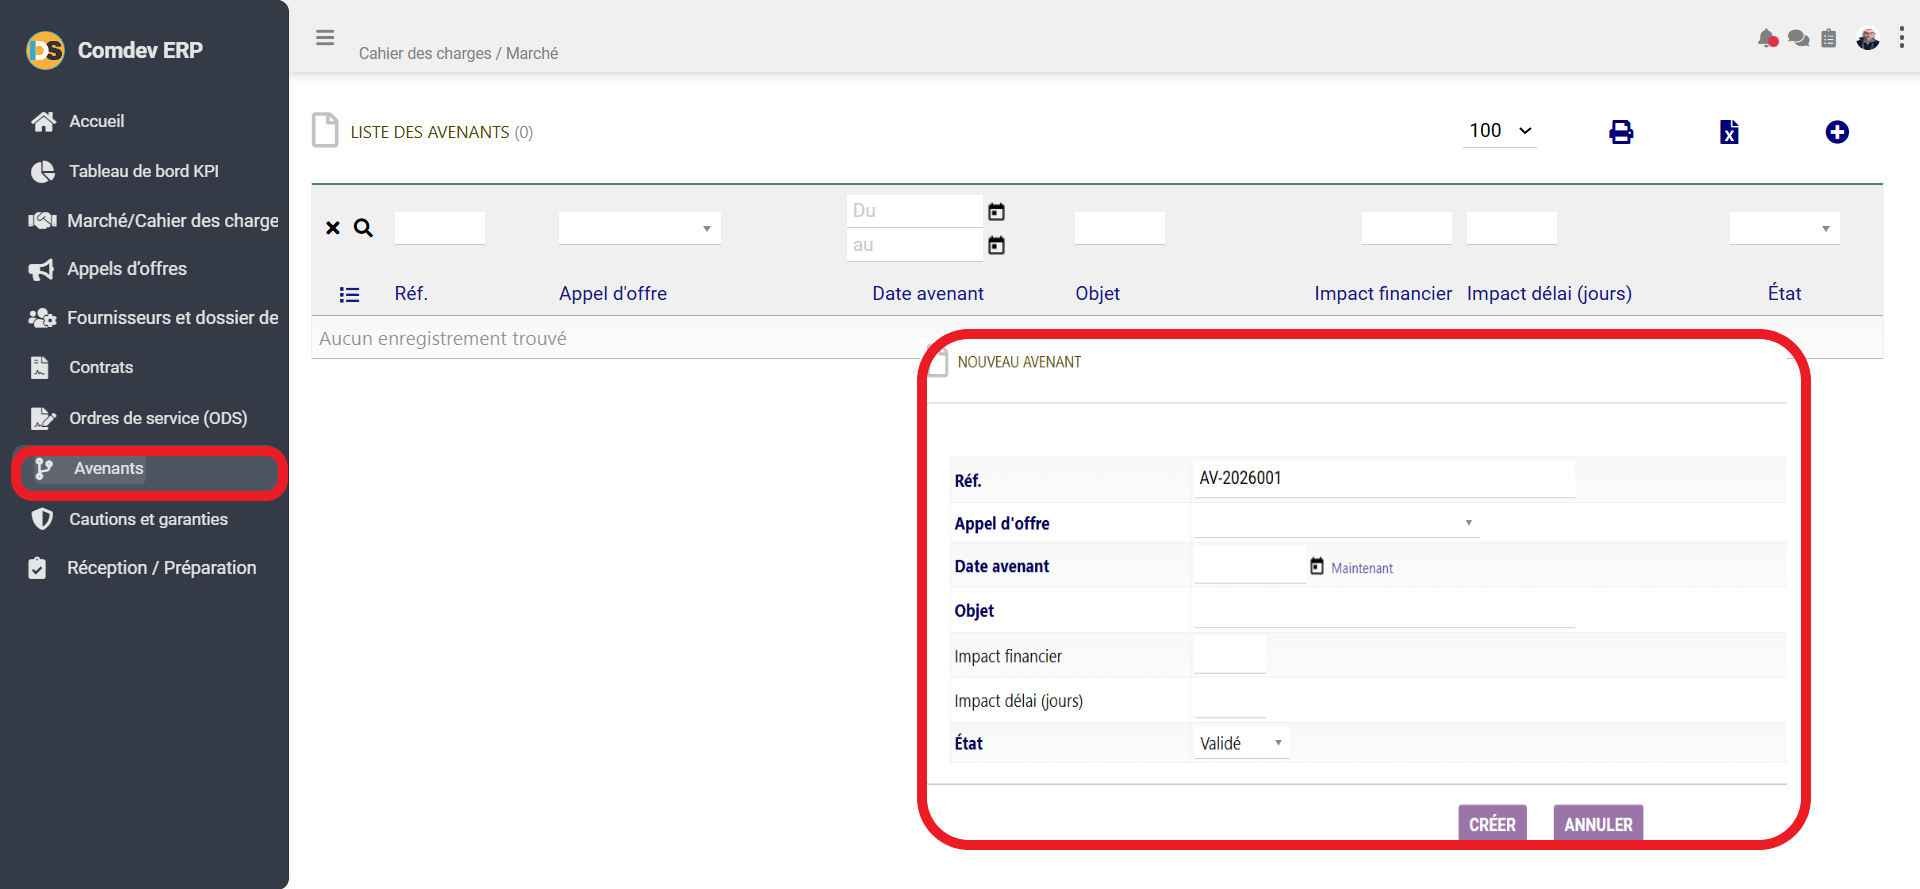The width and height of the screenshot is (1920, 889).
Task: Click the document icon beside Liste des avenants
Action: pos(325,130)
